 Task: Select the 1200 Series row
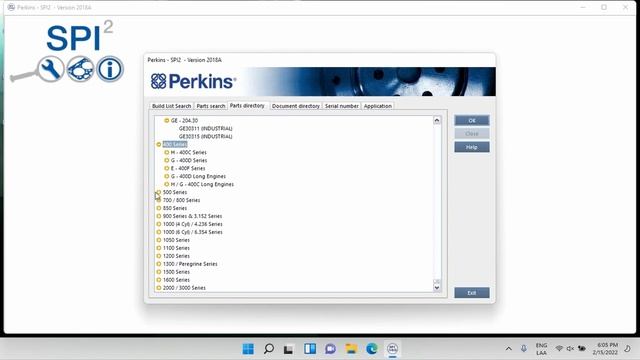176,256
